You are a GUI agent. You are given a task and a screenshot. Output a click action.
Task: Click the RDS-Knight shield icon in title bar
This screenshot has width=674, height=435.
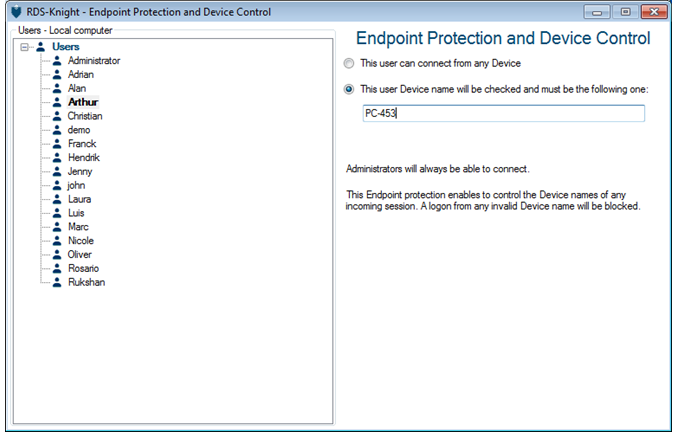click(x=14, y=12)
